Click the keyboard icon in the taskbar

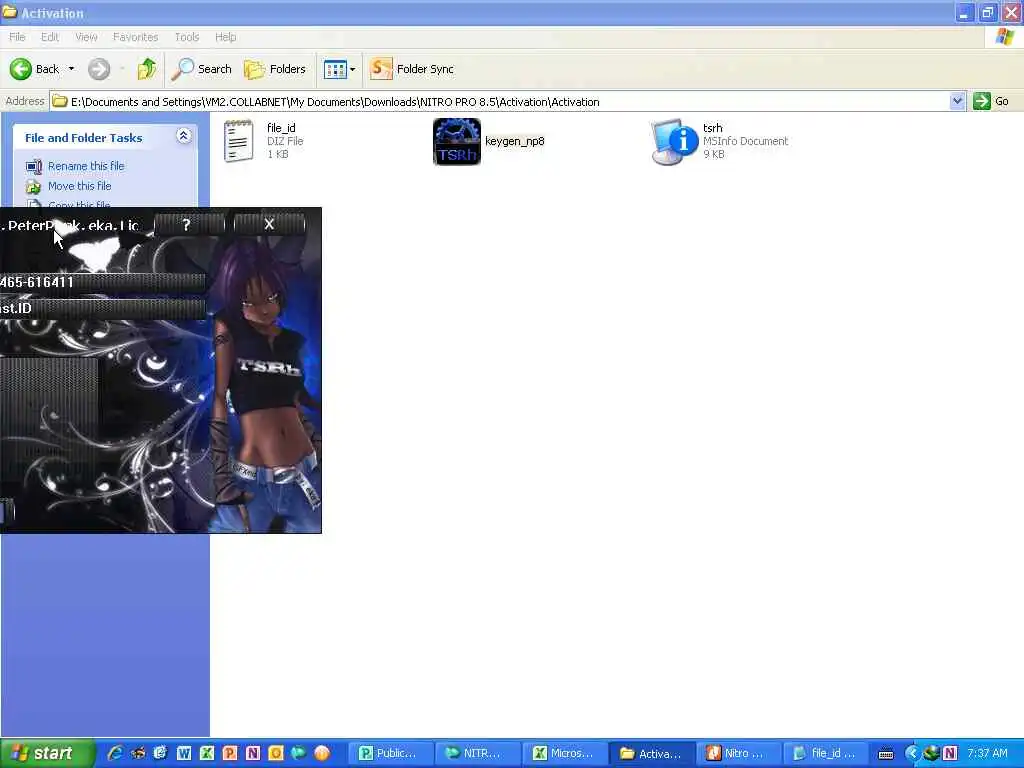tap(886, 754)
